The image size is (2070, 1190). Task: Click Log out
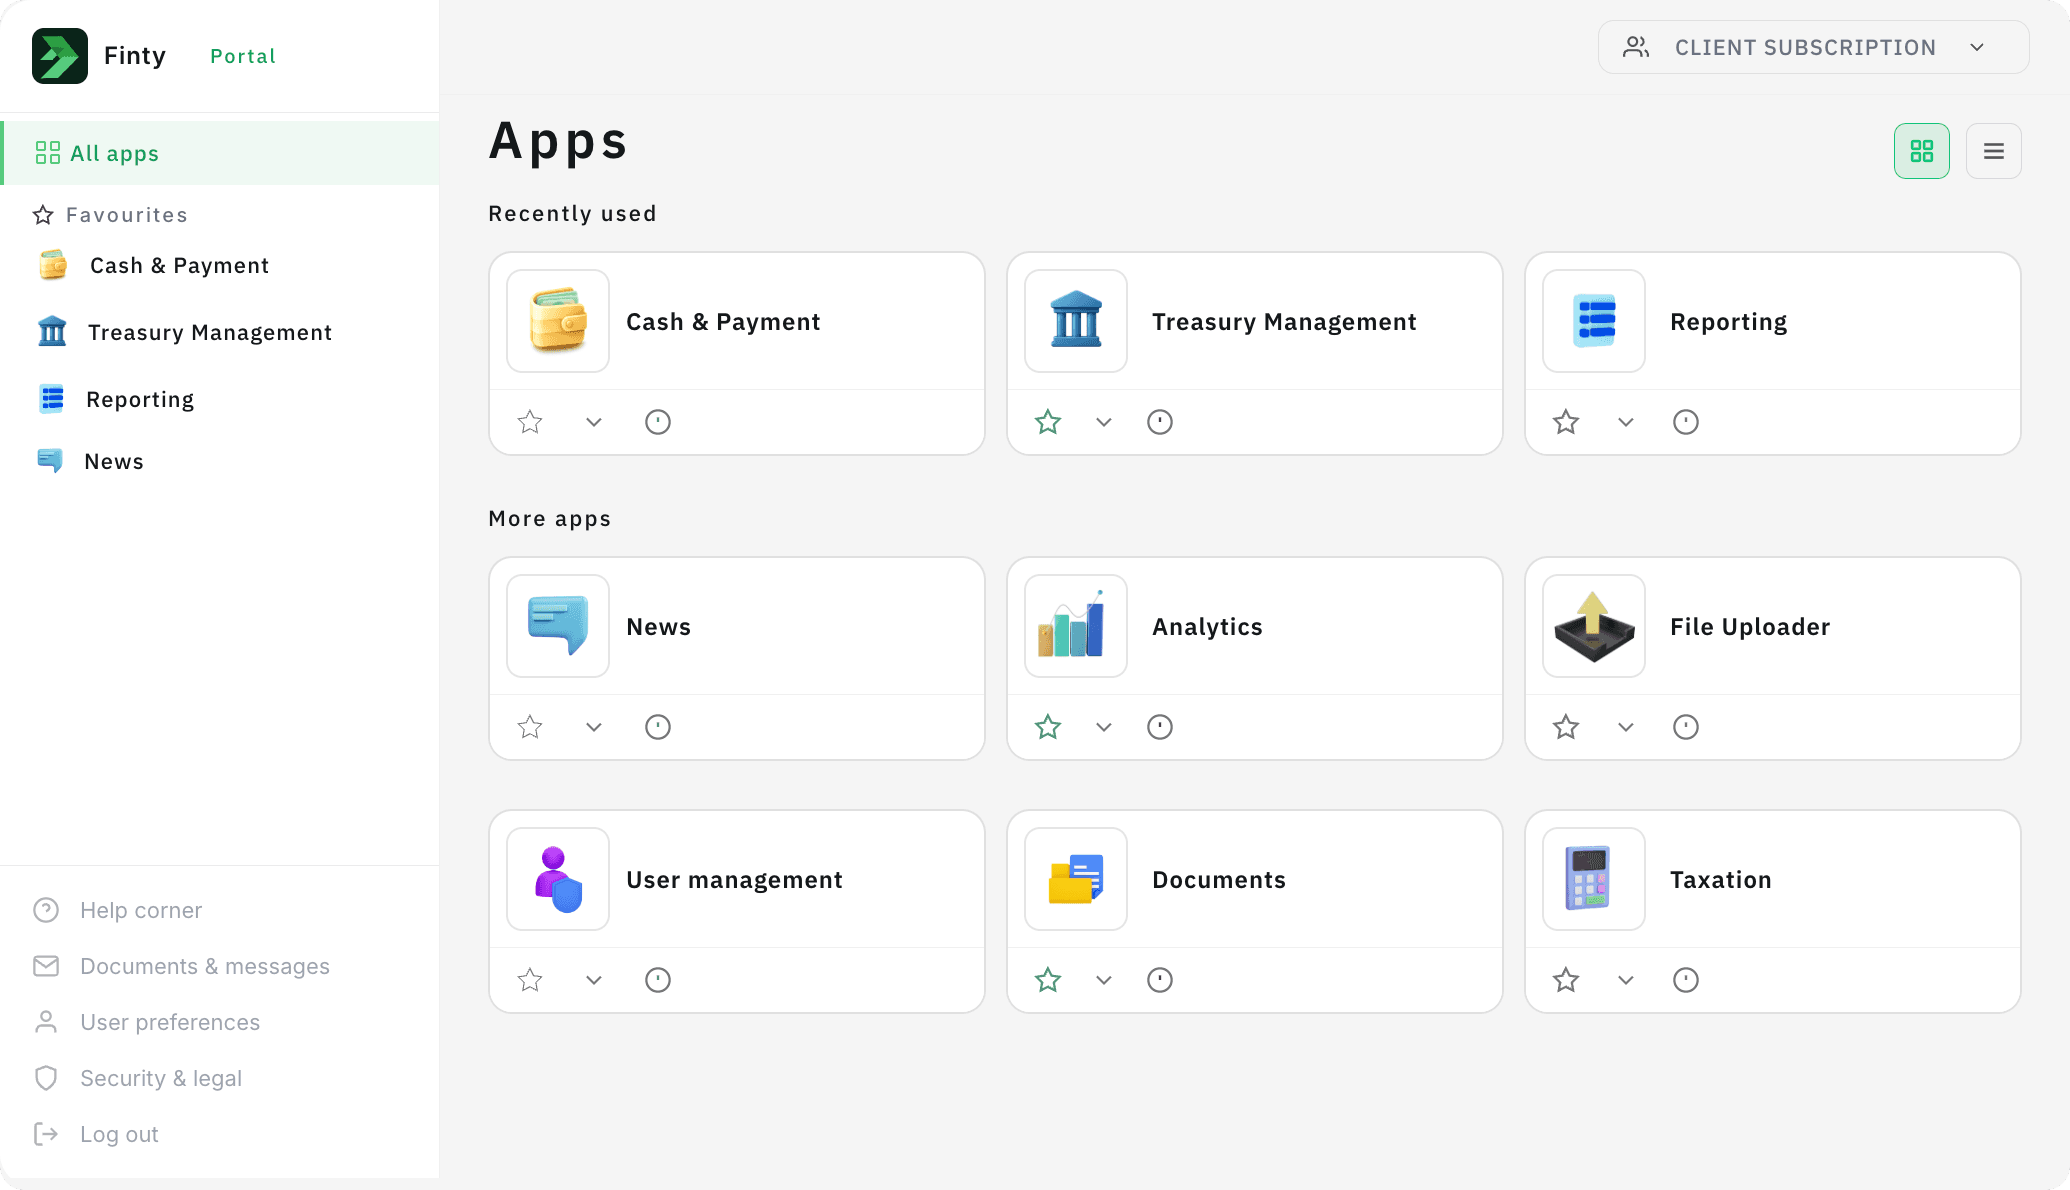click(96, 1134)
